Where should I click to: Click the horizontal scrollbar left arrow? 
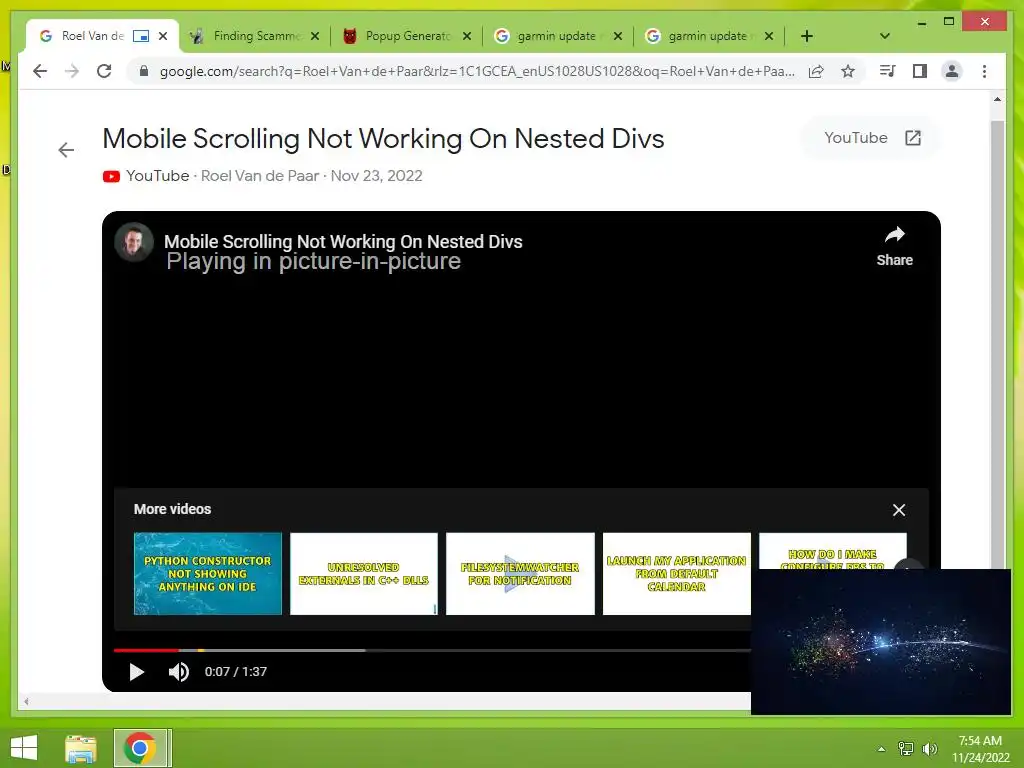(26, 701)
